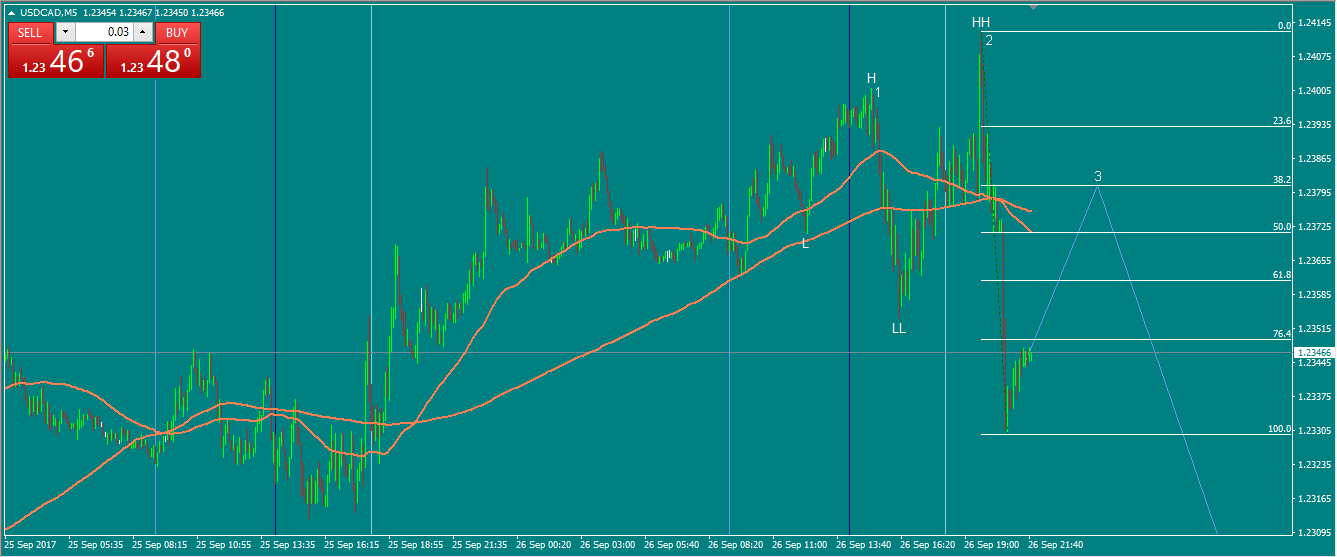Select the LL text label on chart
1337x557 pixels.
[x=899, y=328]
